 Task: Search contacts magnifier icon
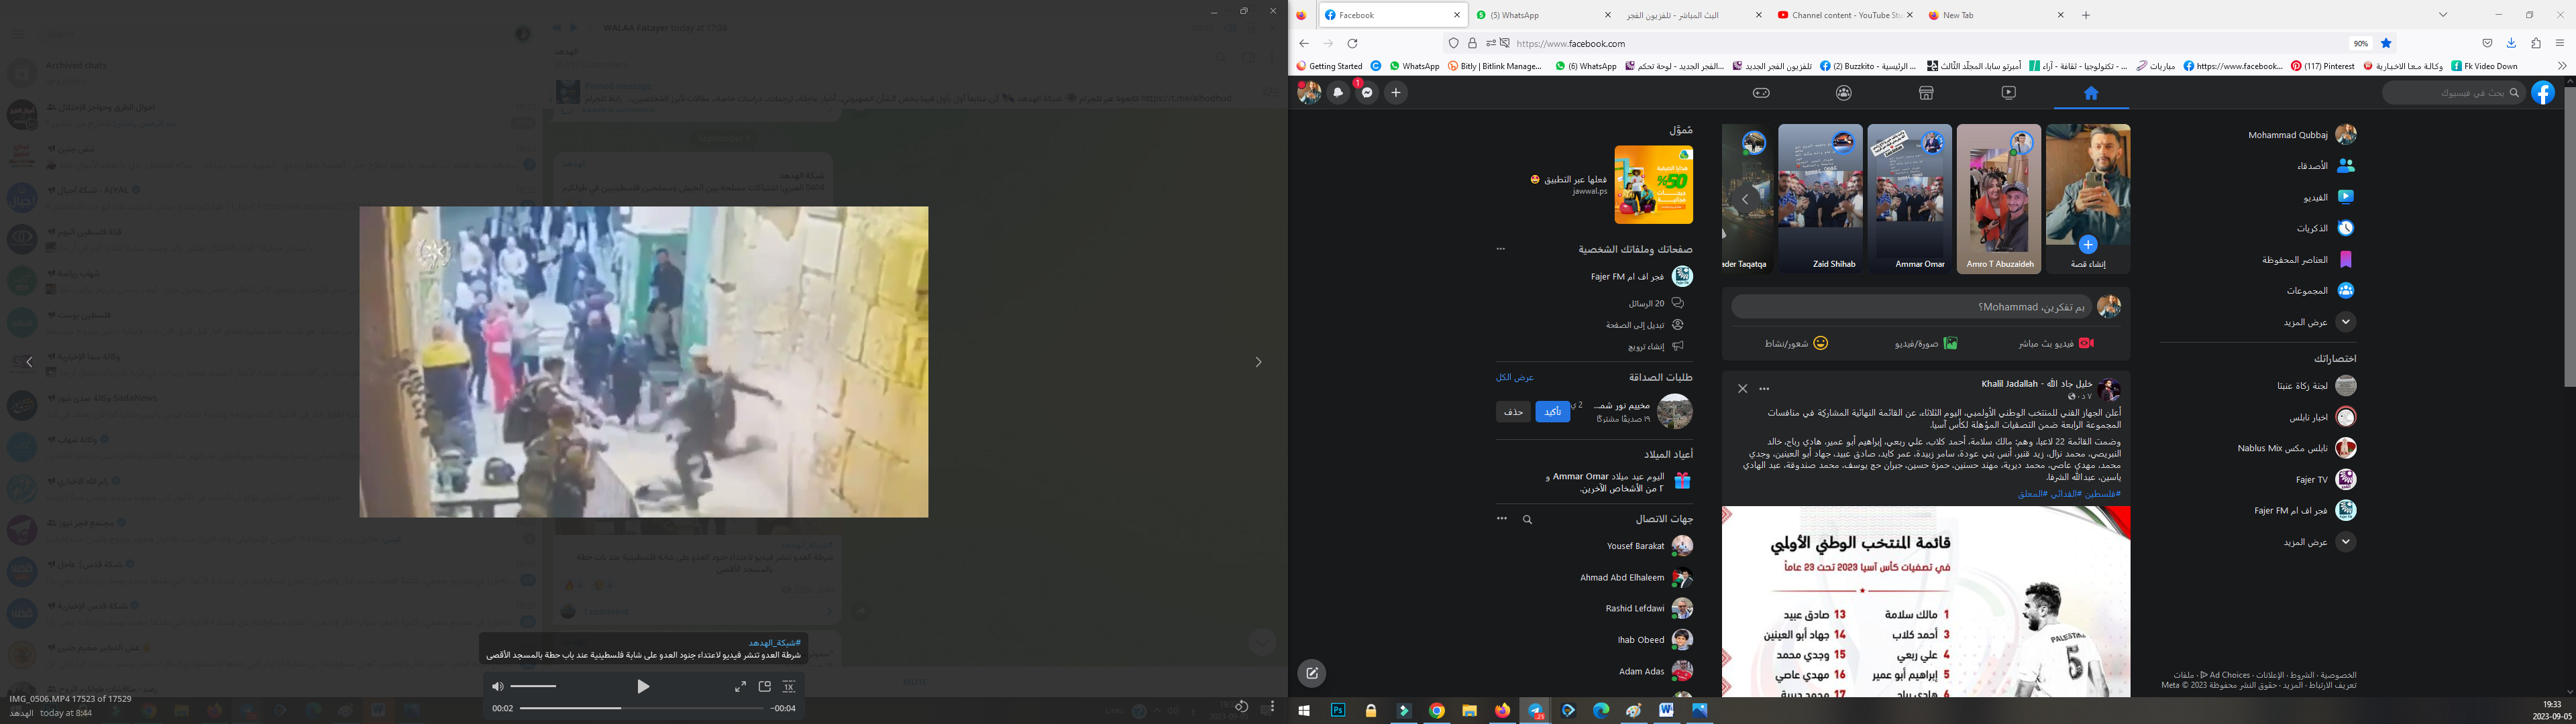[1527, 519]
